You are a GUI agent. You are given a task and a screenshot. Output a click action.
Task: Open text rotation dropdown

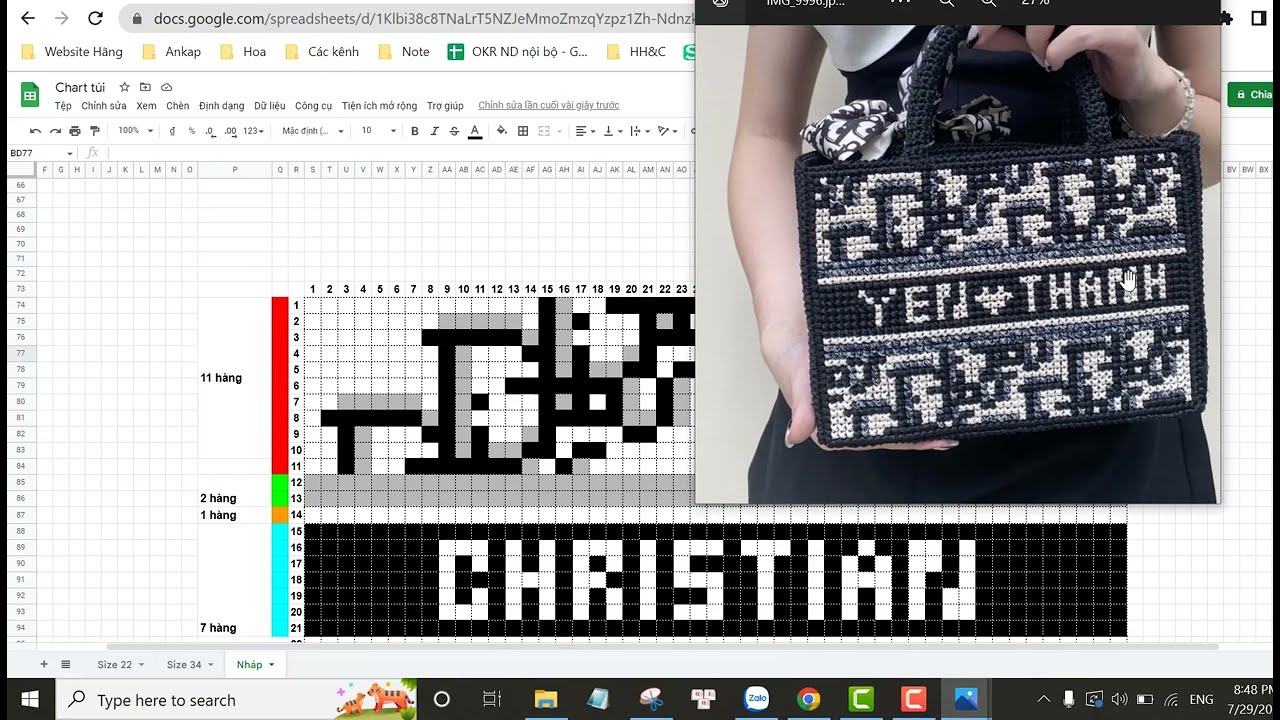[666, 131]
